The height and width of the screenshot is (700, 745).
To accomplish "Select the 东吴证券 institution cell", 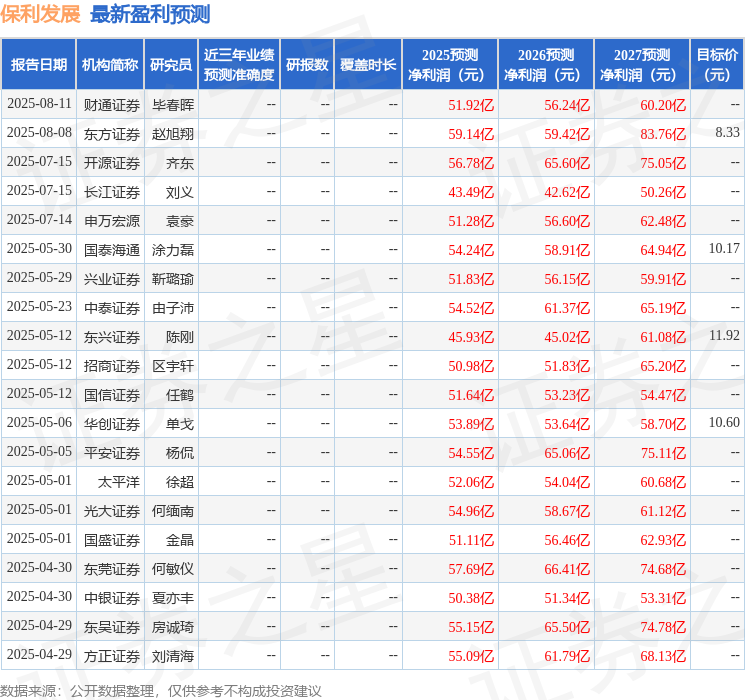I will (x=112, y=627).
